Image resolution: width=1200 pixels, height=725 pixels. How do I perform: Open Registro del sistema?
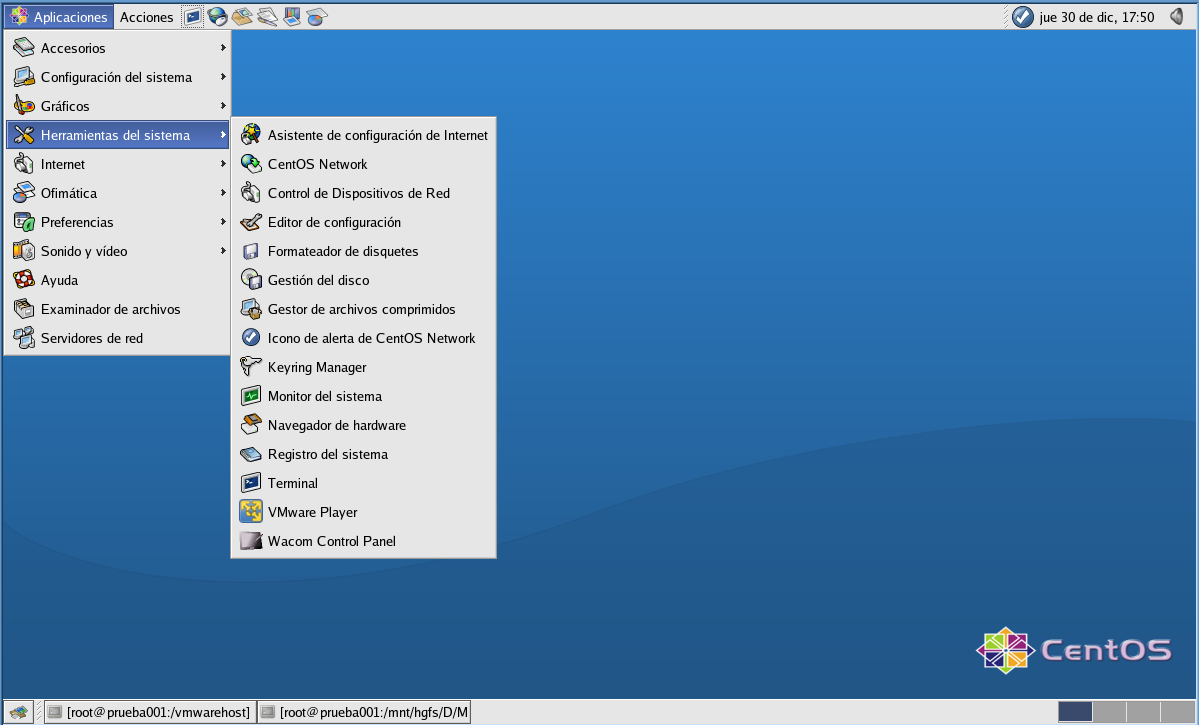tap(364, 454)
